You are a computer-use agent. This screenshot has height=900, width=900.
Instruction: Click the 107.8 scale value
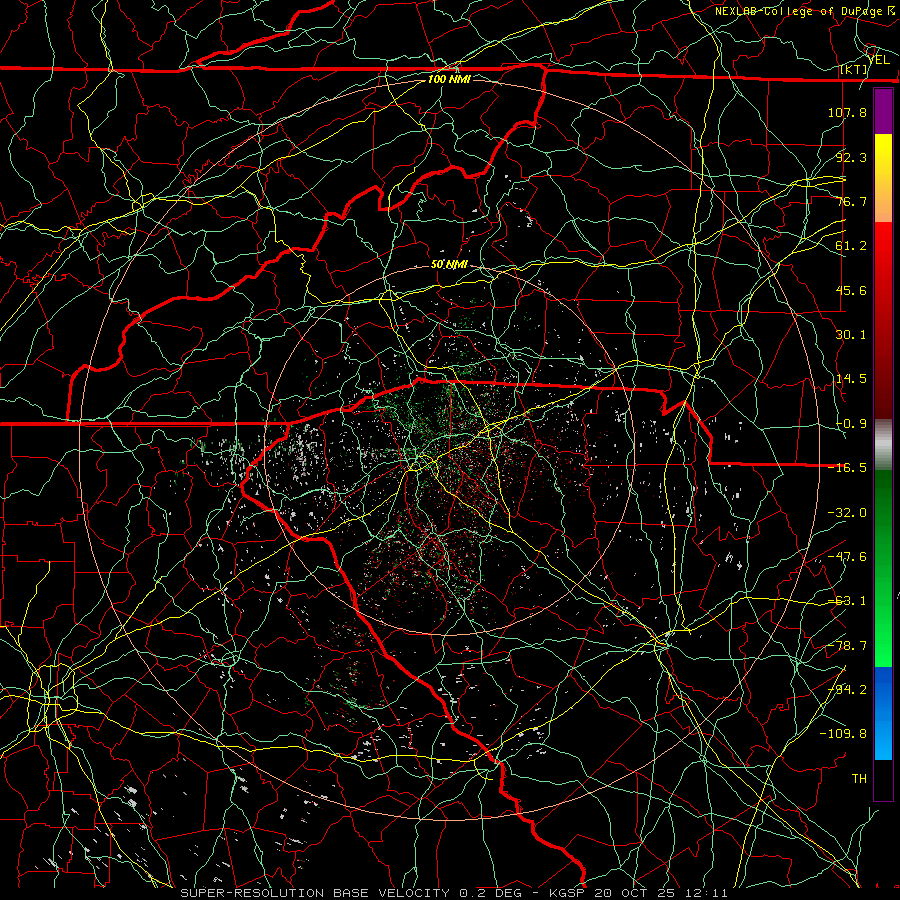click(x=847, y=112)
